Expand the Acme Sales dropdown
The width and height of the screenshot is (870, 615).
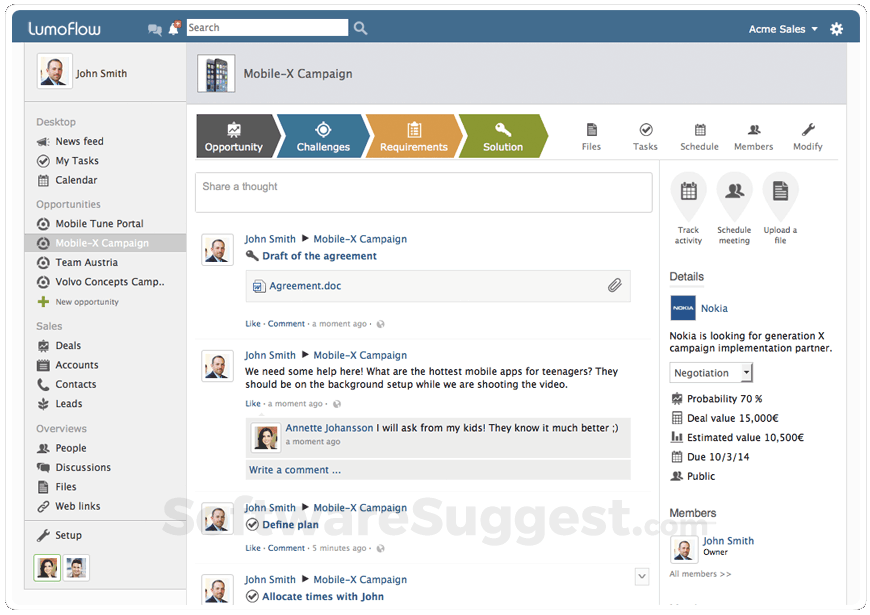(x=783, y=29)
